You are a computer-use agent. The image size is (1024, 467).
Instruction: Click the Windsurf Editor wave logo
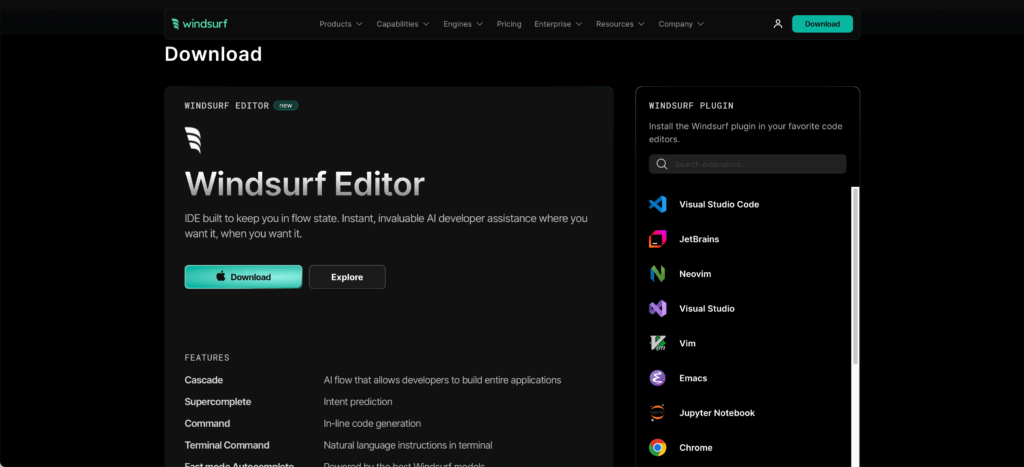193,140
